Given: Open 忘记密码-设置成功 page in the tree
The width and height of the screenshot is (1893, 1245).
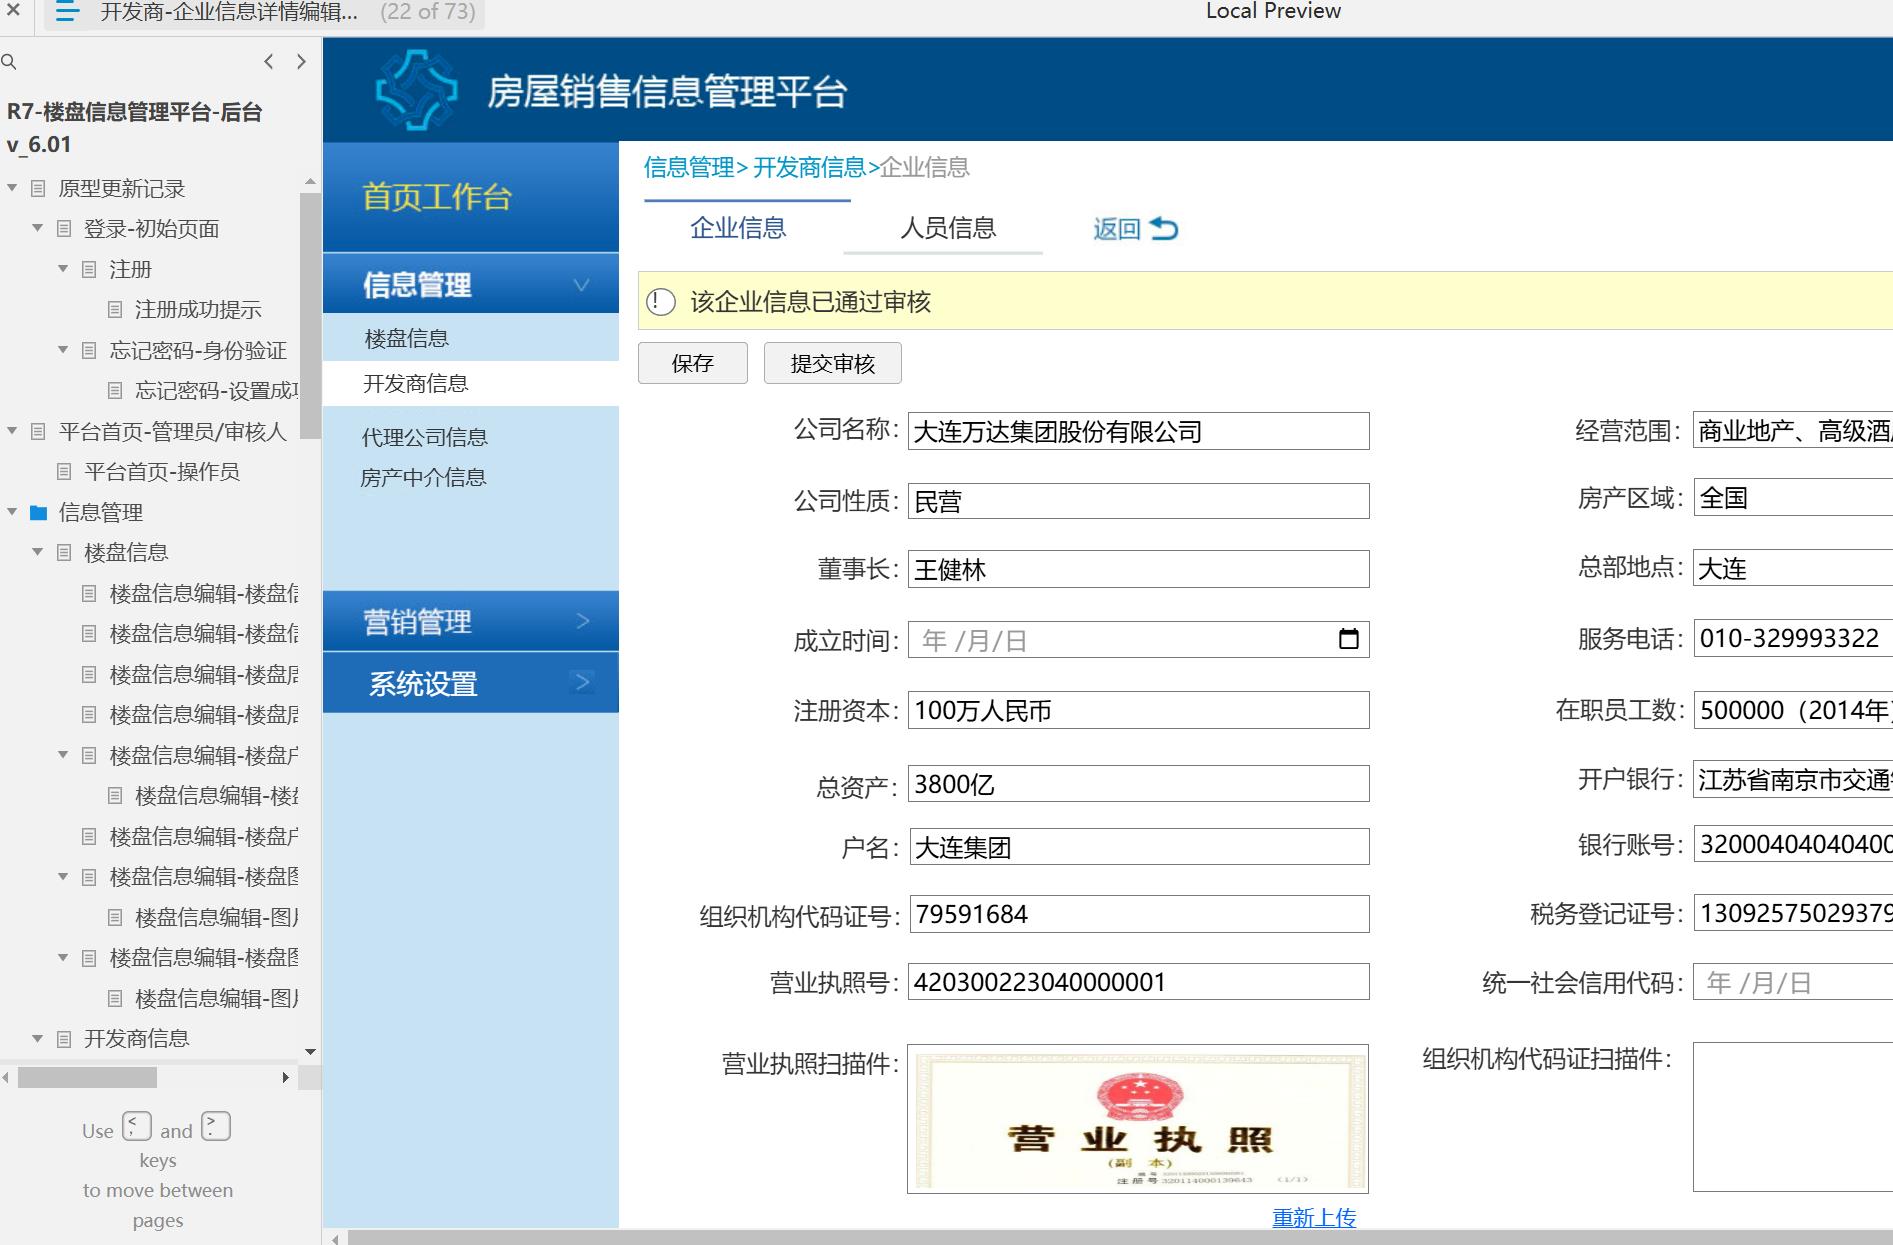Looking at the screenshot, I should (216, 391).
